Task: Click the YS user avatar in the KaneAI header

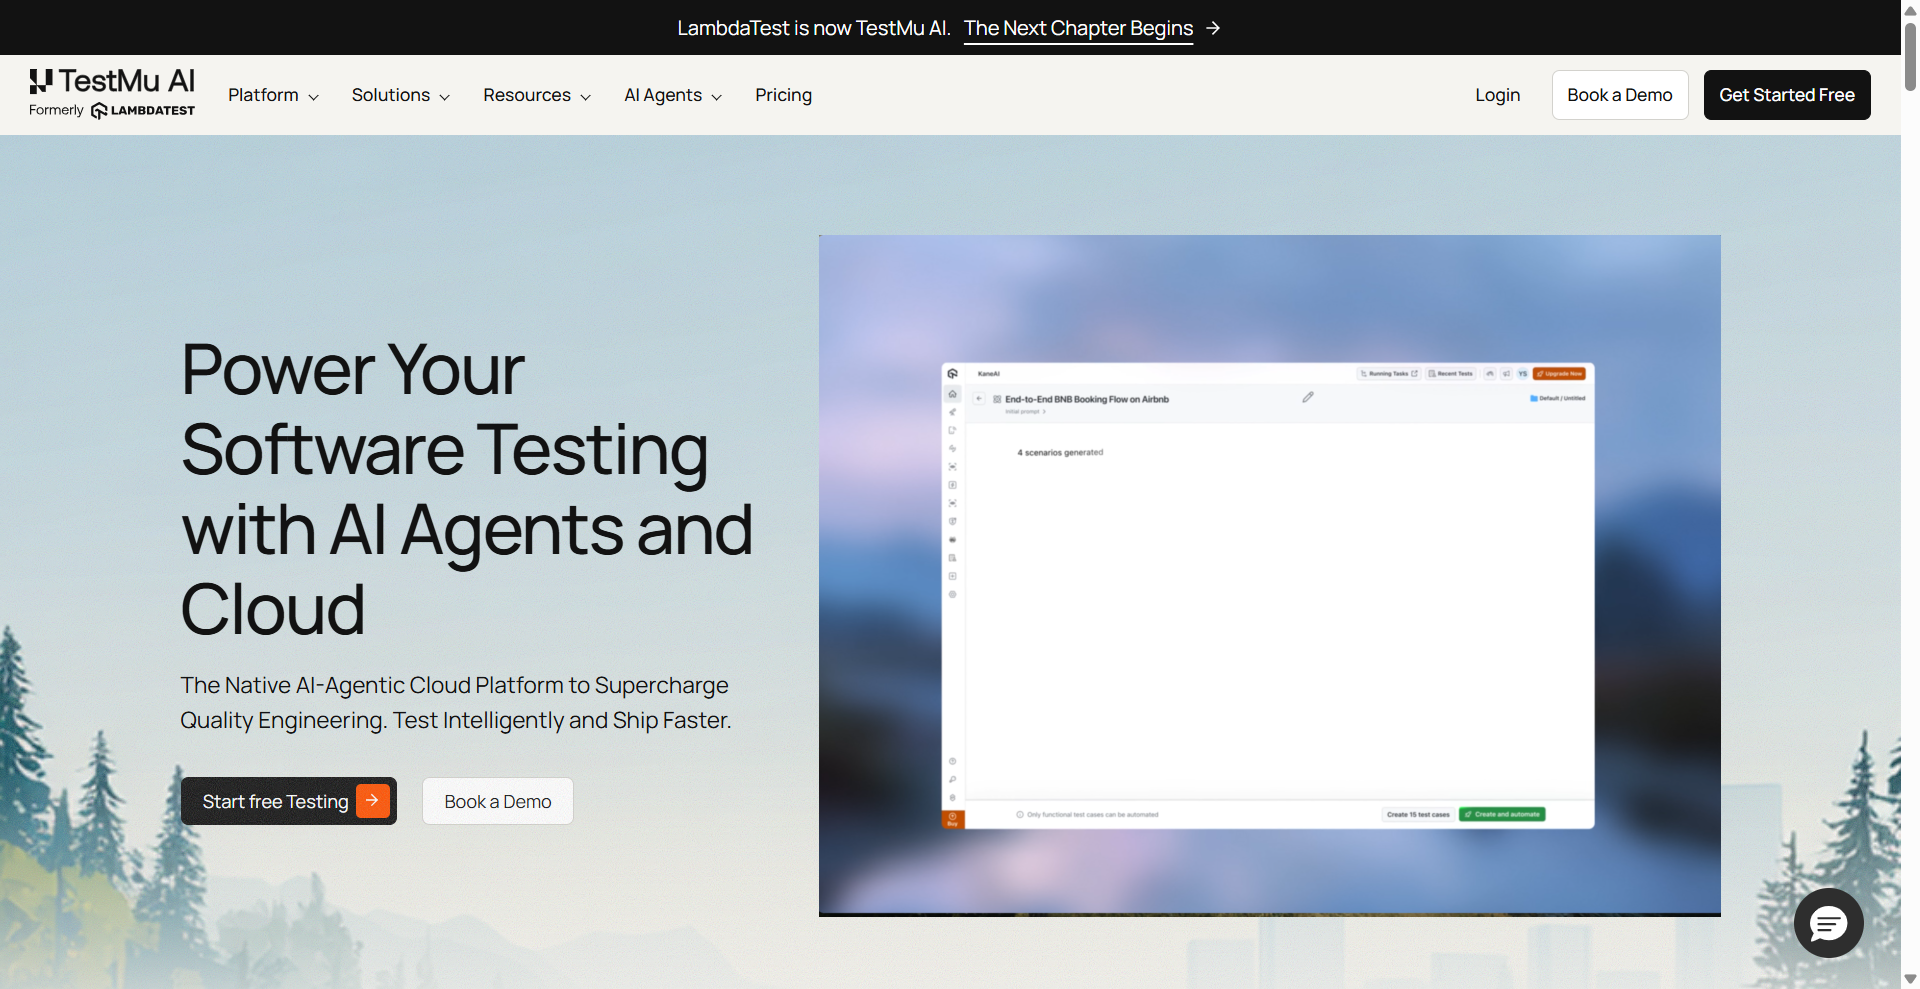Action: coord(1522,374)
